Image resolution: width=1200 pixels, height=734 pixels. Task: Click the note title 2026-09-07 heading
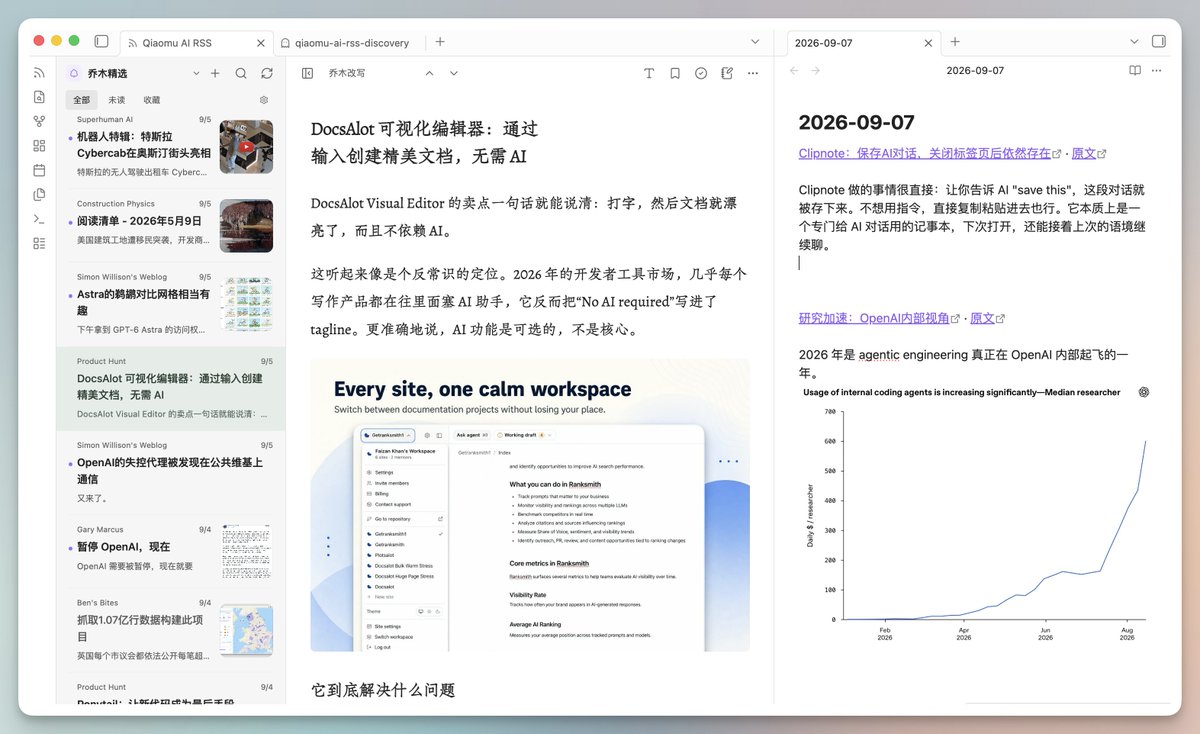pos(856,122)
